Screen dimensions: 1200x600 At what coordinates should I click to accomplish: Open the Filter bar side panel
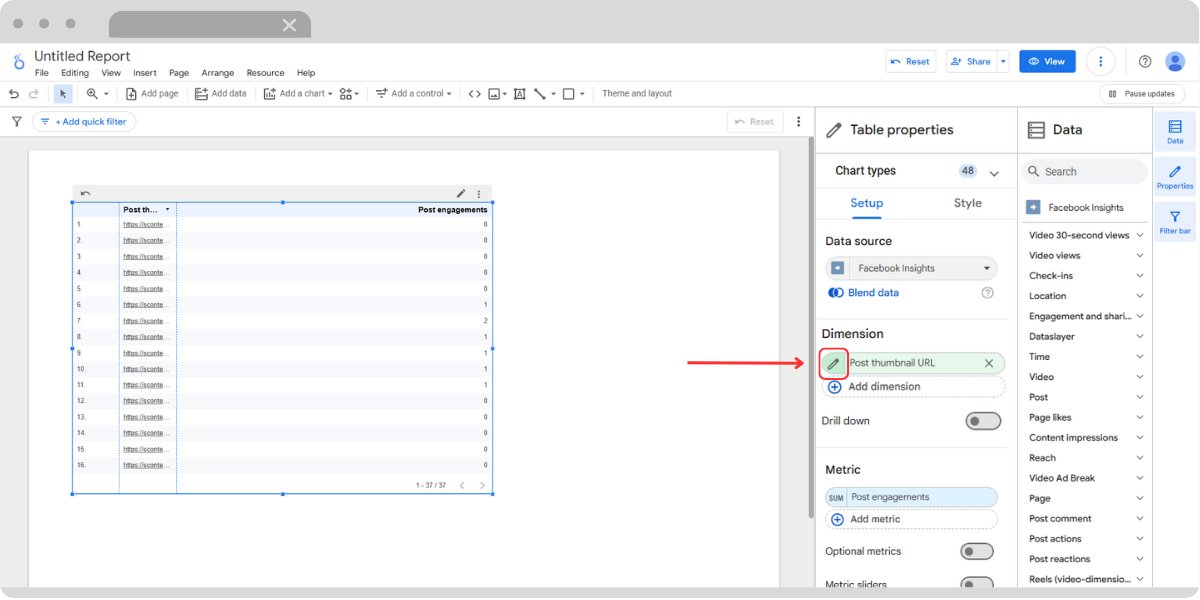point(1175,222)
